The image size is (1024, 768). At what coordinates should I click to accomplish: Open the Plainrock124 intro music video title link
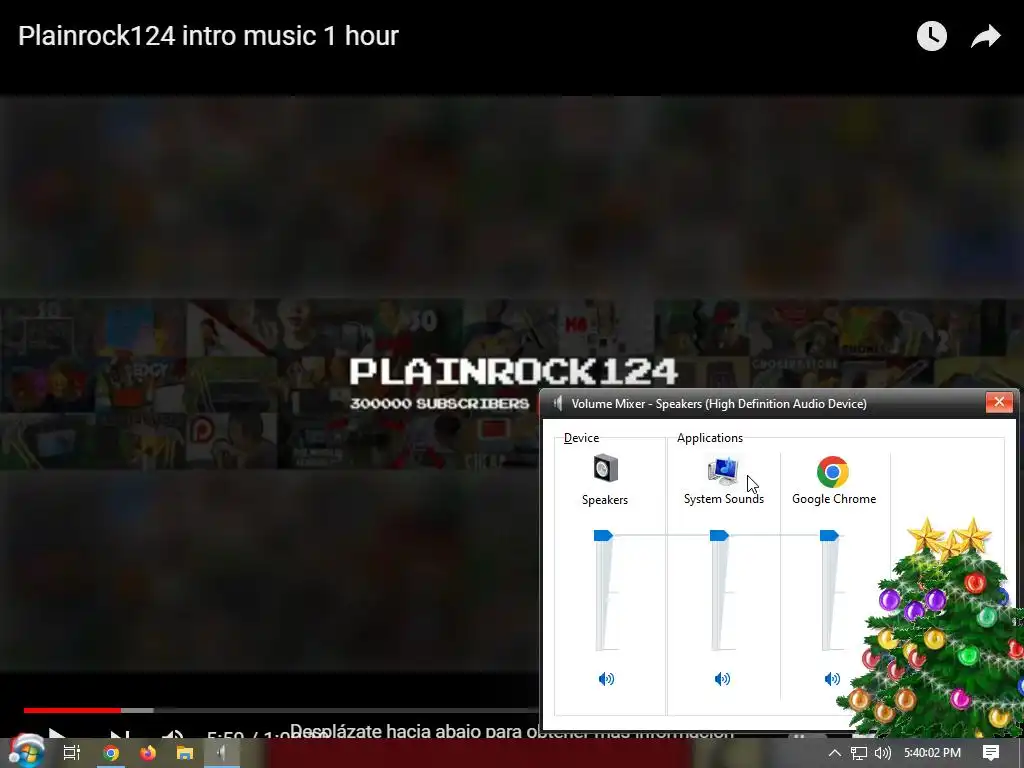(x=208, y=35)
